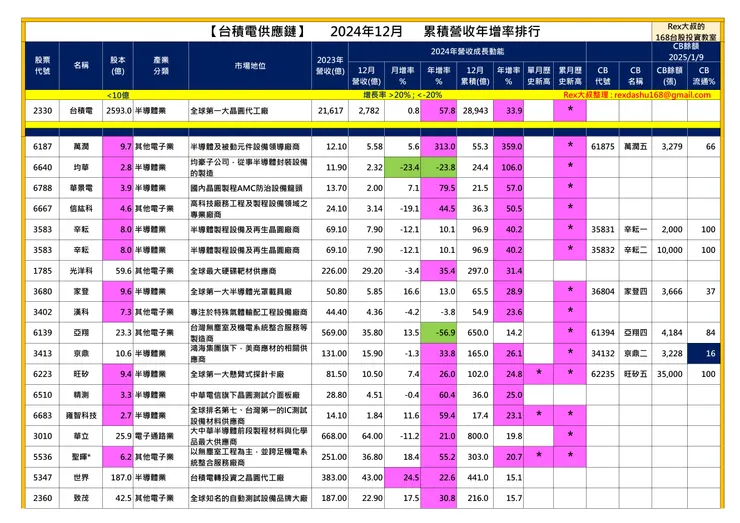Click the 聖暉* name cell

(81, 456)
